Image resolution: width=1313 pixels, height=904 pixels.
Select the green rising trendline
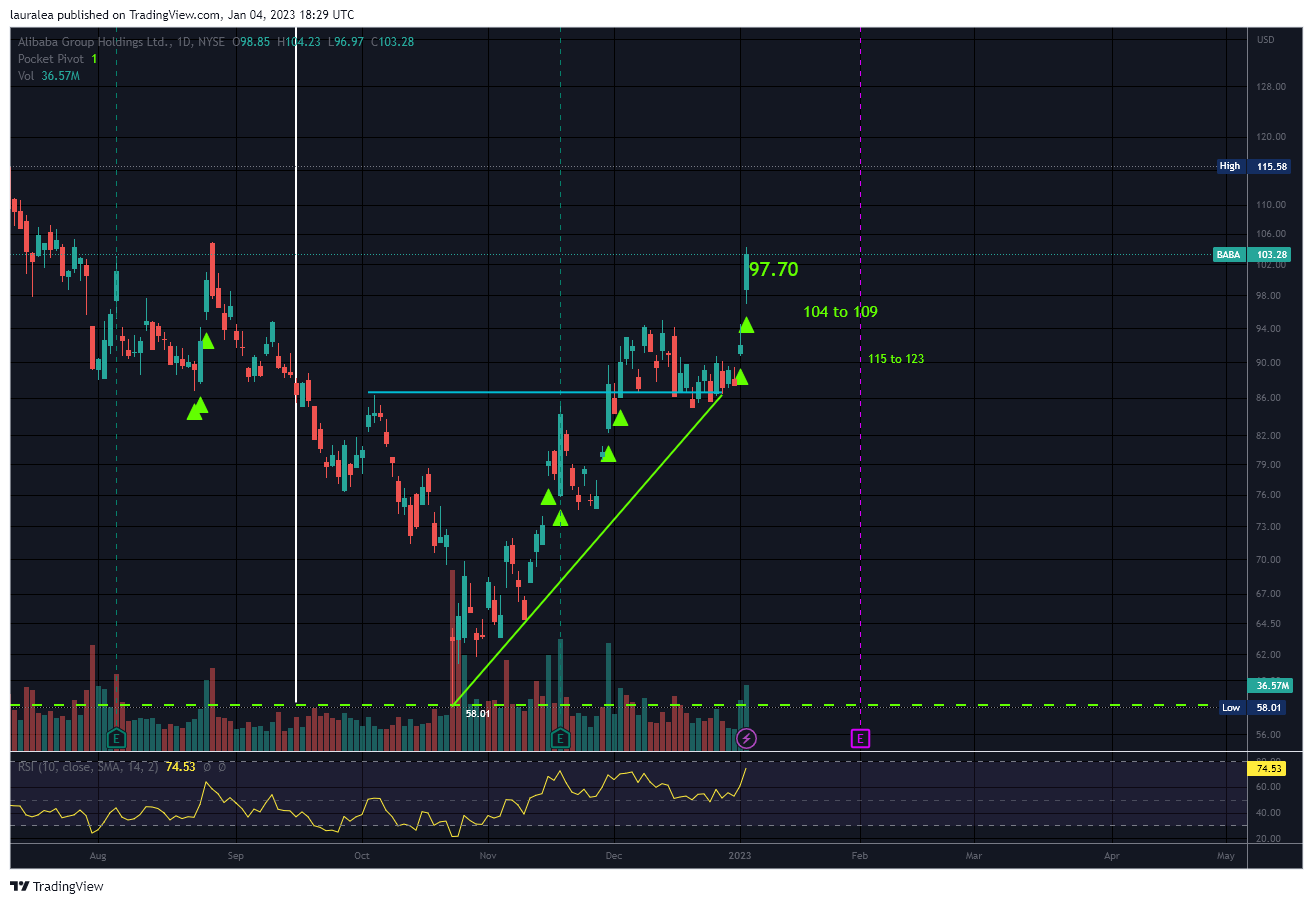click(587, 549)
